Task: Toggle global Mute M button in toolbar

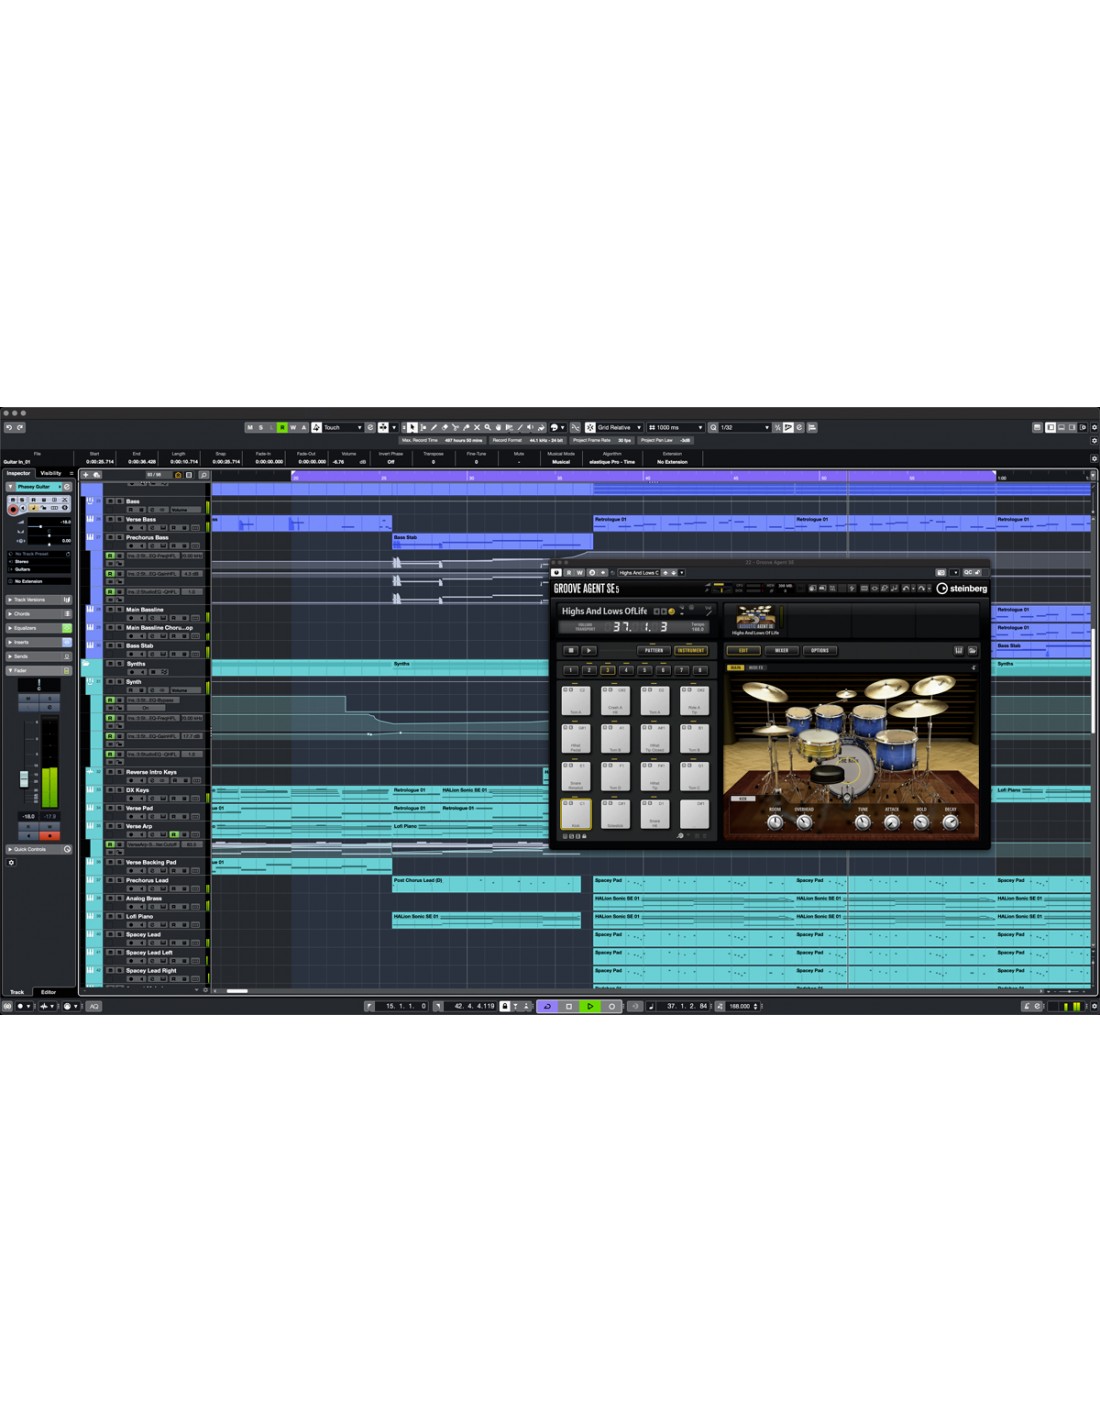Action: [x=250, y=427]
